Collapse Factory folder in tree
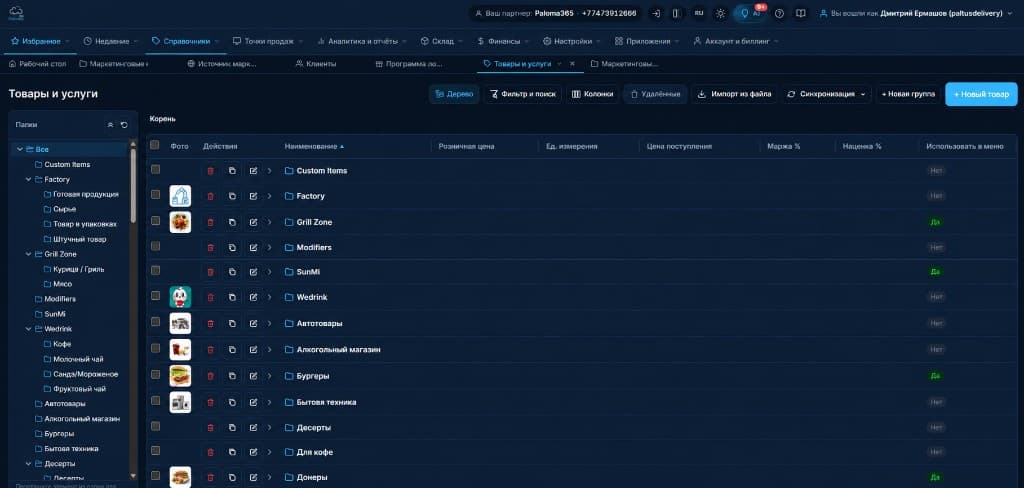Viewport: 1024px width, 488px height. (29, 179)
